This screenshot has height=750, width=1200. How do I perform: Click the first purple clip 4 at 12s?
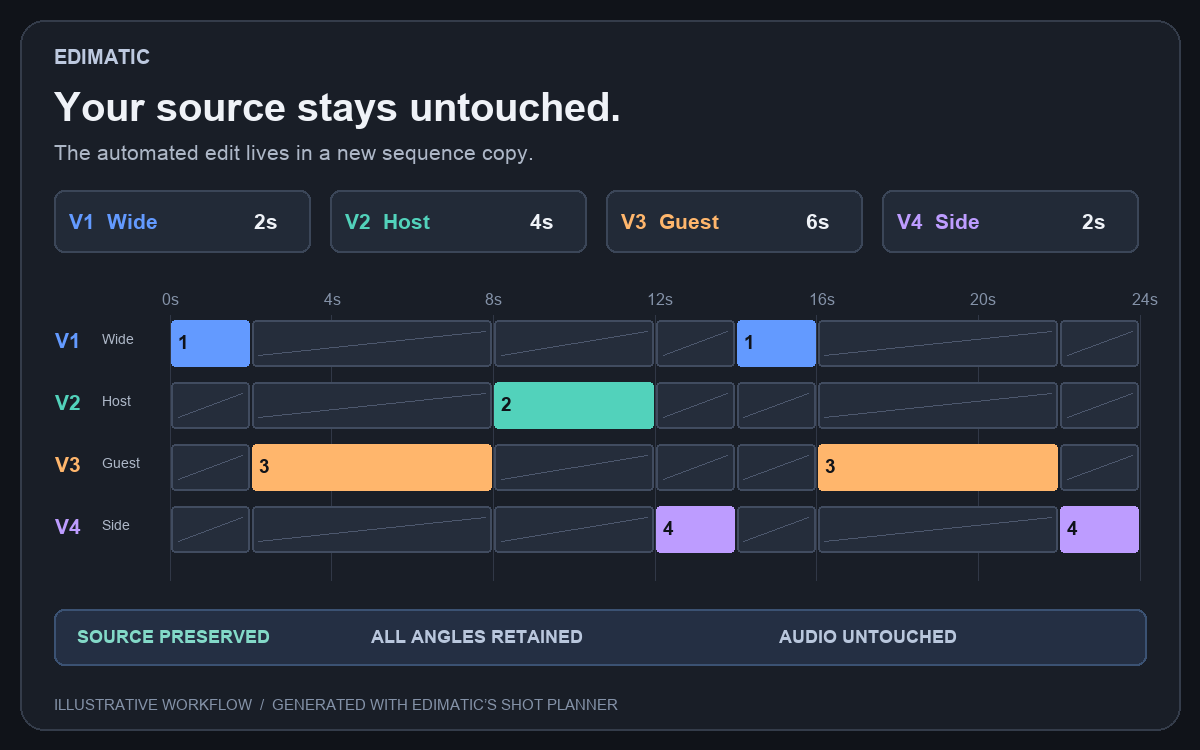[x=695, y=530]
